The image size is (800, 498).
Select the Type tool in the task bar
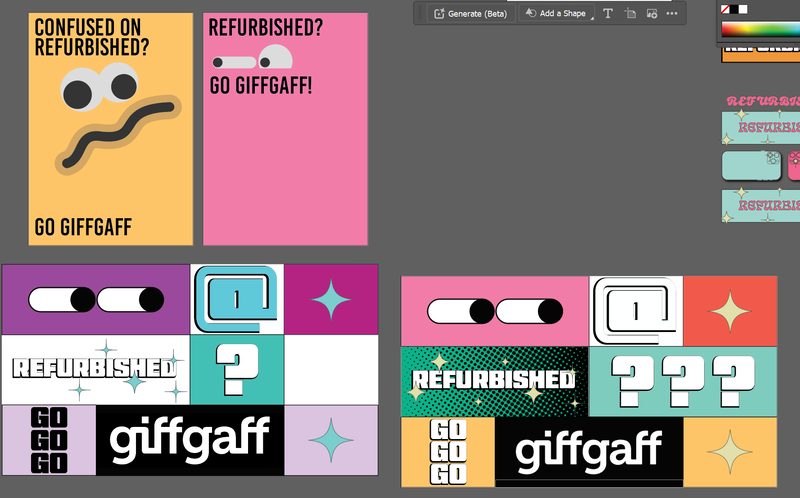[x=608, y=14]
